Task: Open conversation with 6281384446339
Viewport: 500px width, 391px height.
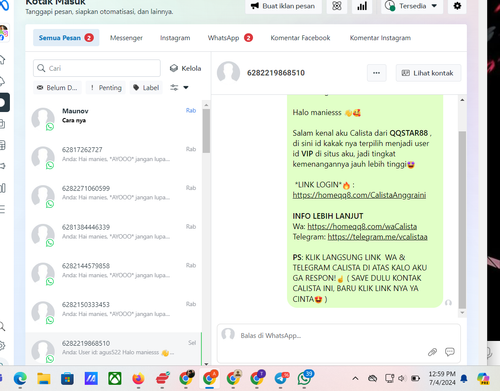Action: point(113,235)
